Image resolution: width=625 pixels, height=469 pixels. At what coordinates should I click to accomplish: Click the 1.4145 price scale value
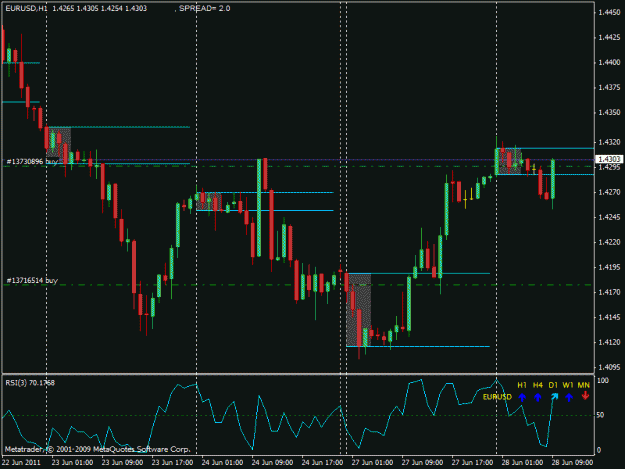(x=609, y=318)
